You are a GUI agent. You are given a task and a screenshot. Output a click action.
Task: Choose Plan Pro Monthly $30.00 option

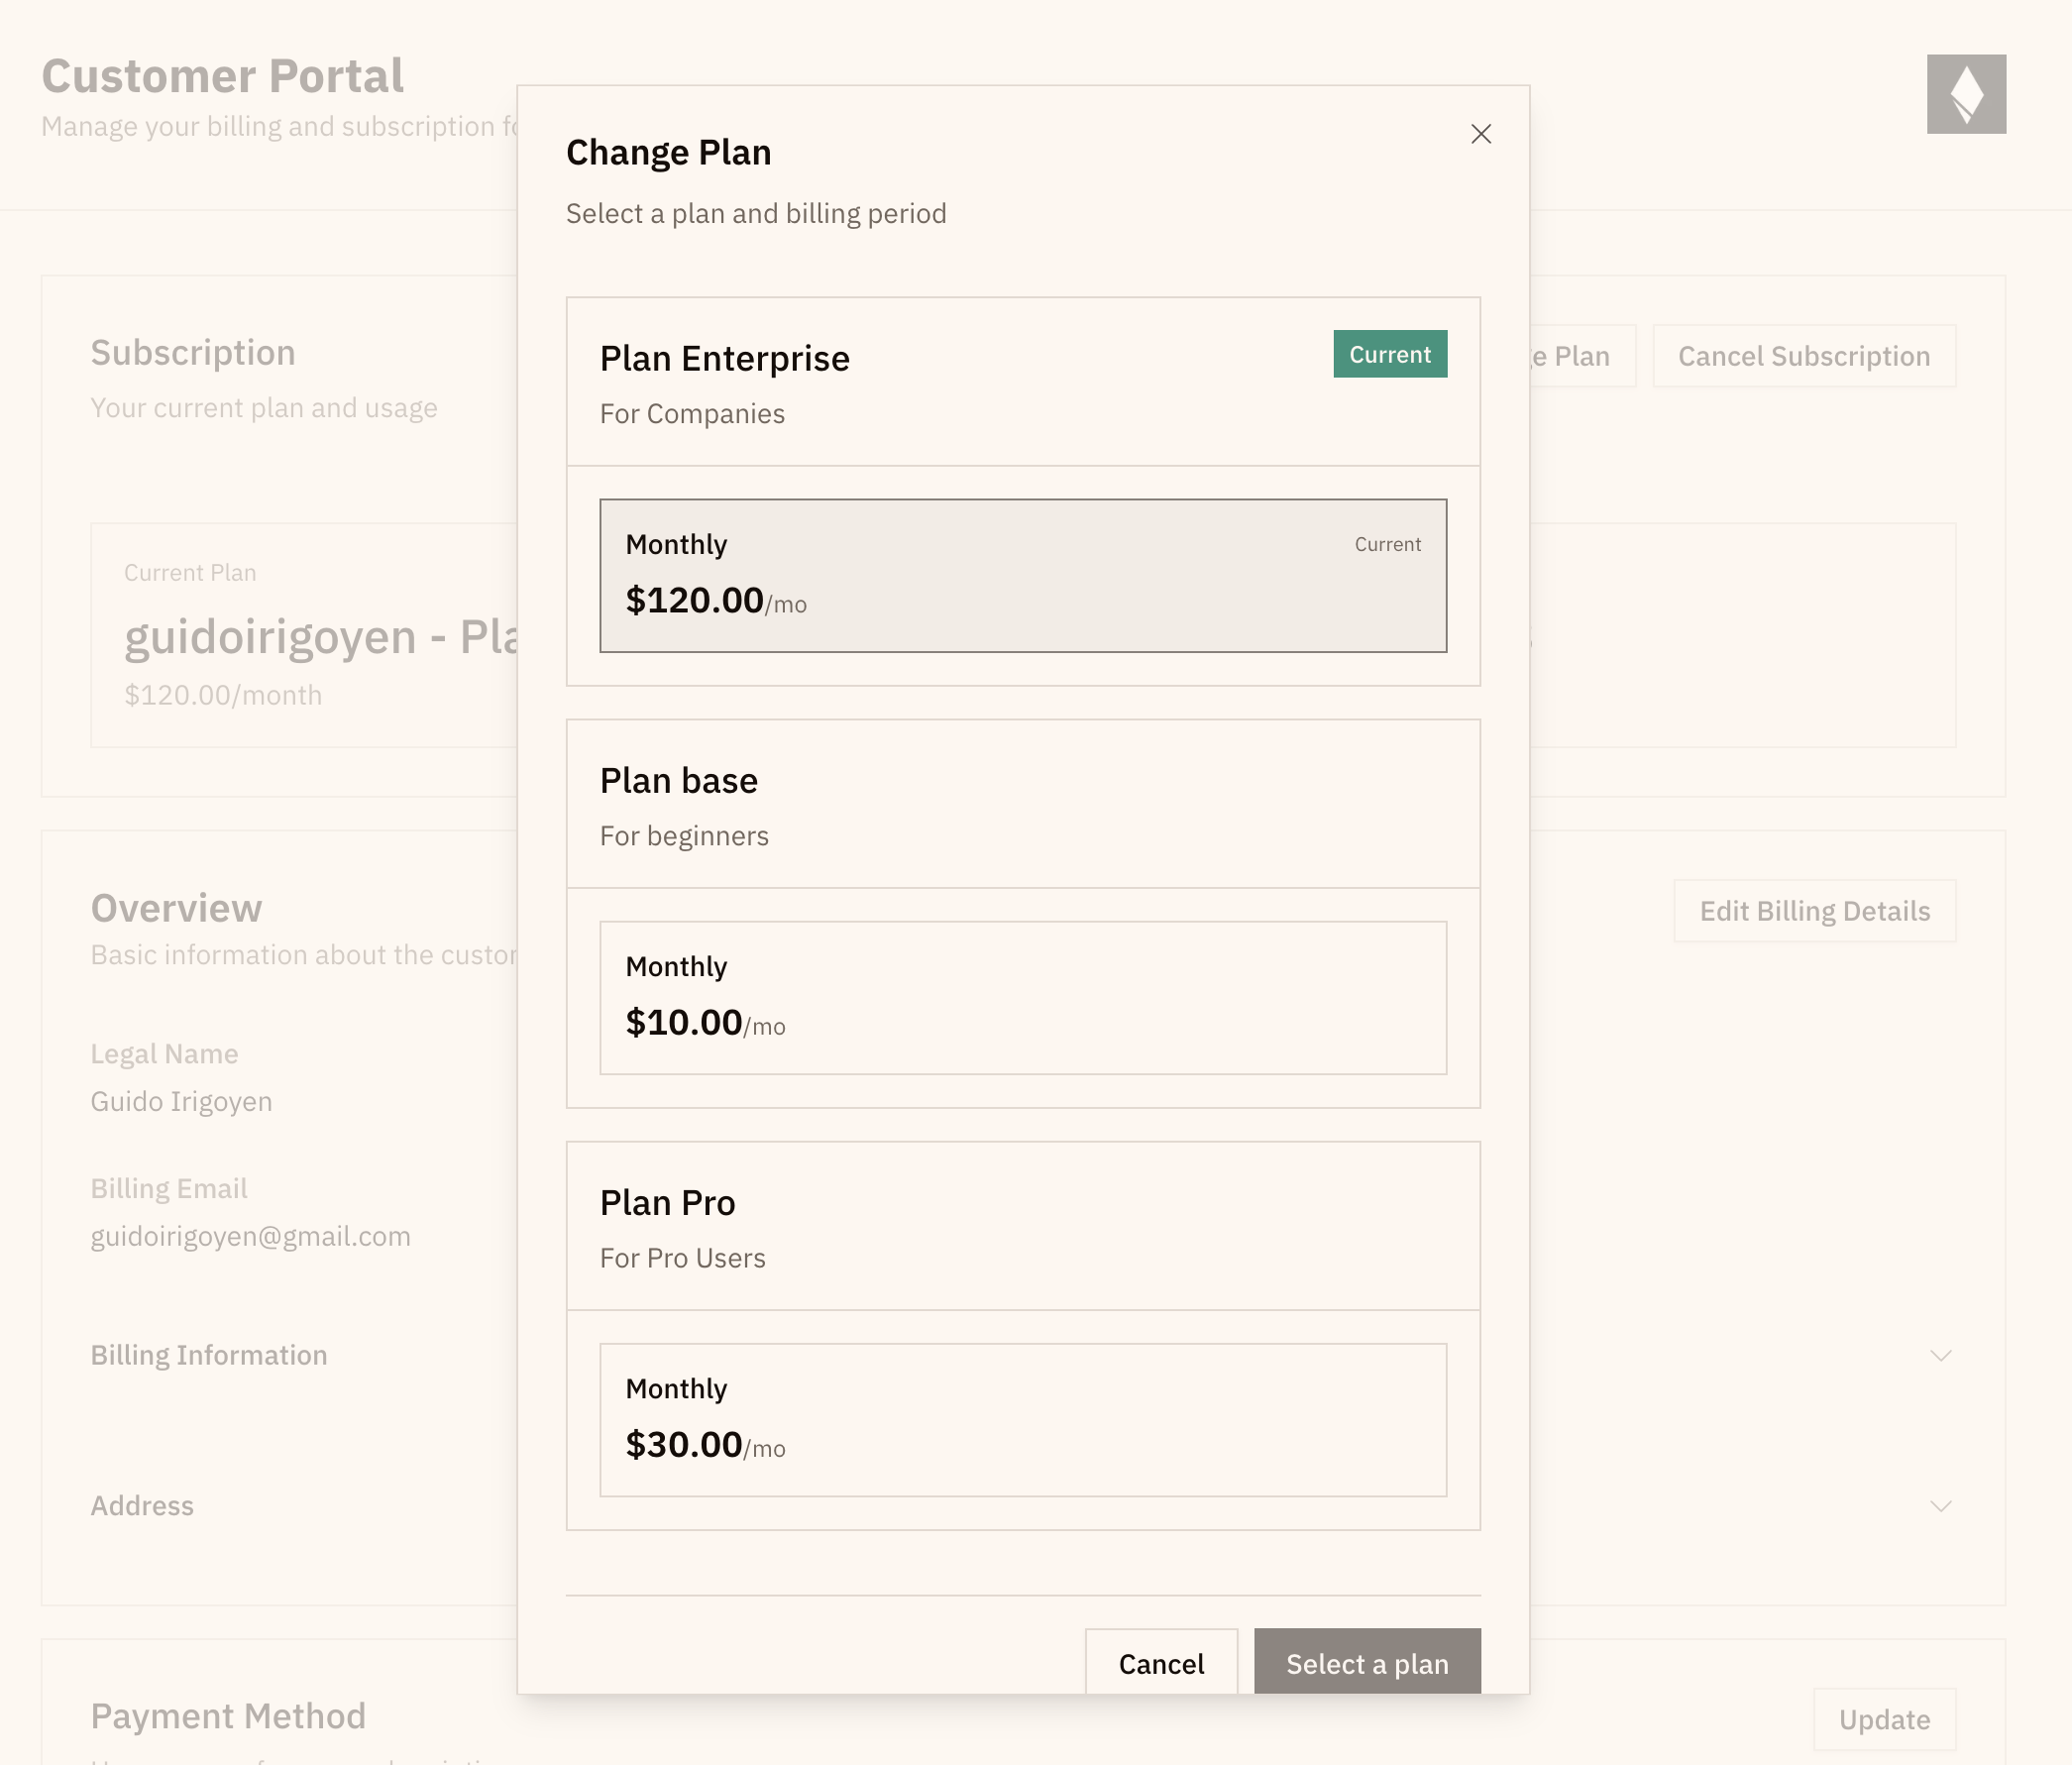pos(1022,1419)
